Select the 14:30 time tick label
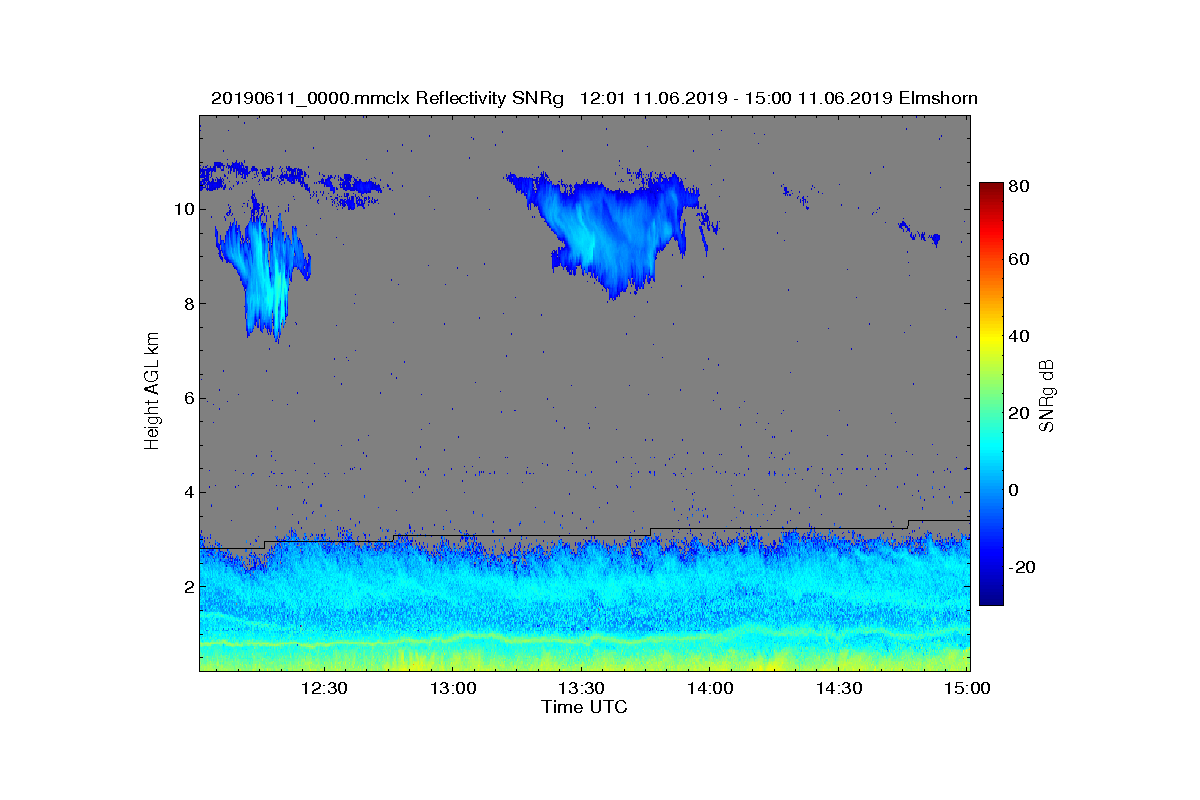1200x800 pixels. coord(840,689)
